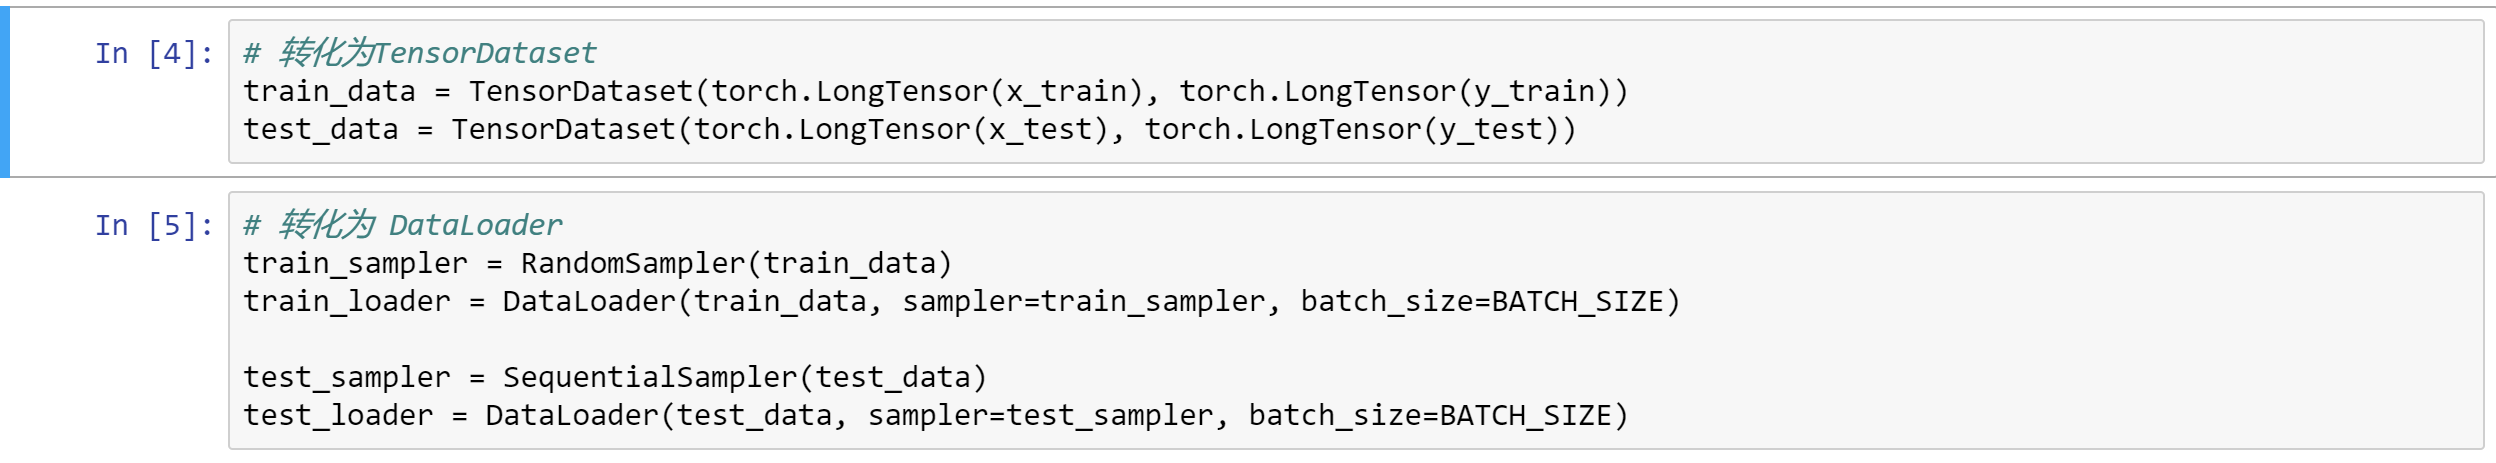Click the In [4] cell prompt
Image resolution: width=2496 pixels, height=463 pixels.
(x=154, y=54)
